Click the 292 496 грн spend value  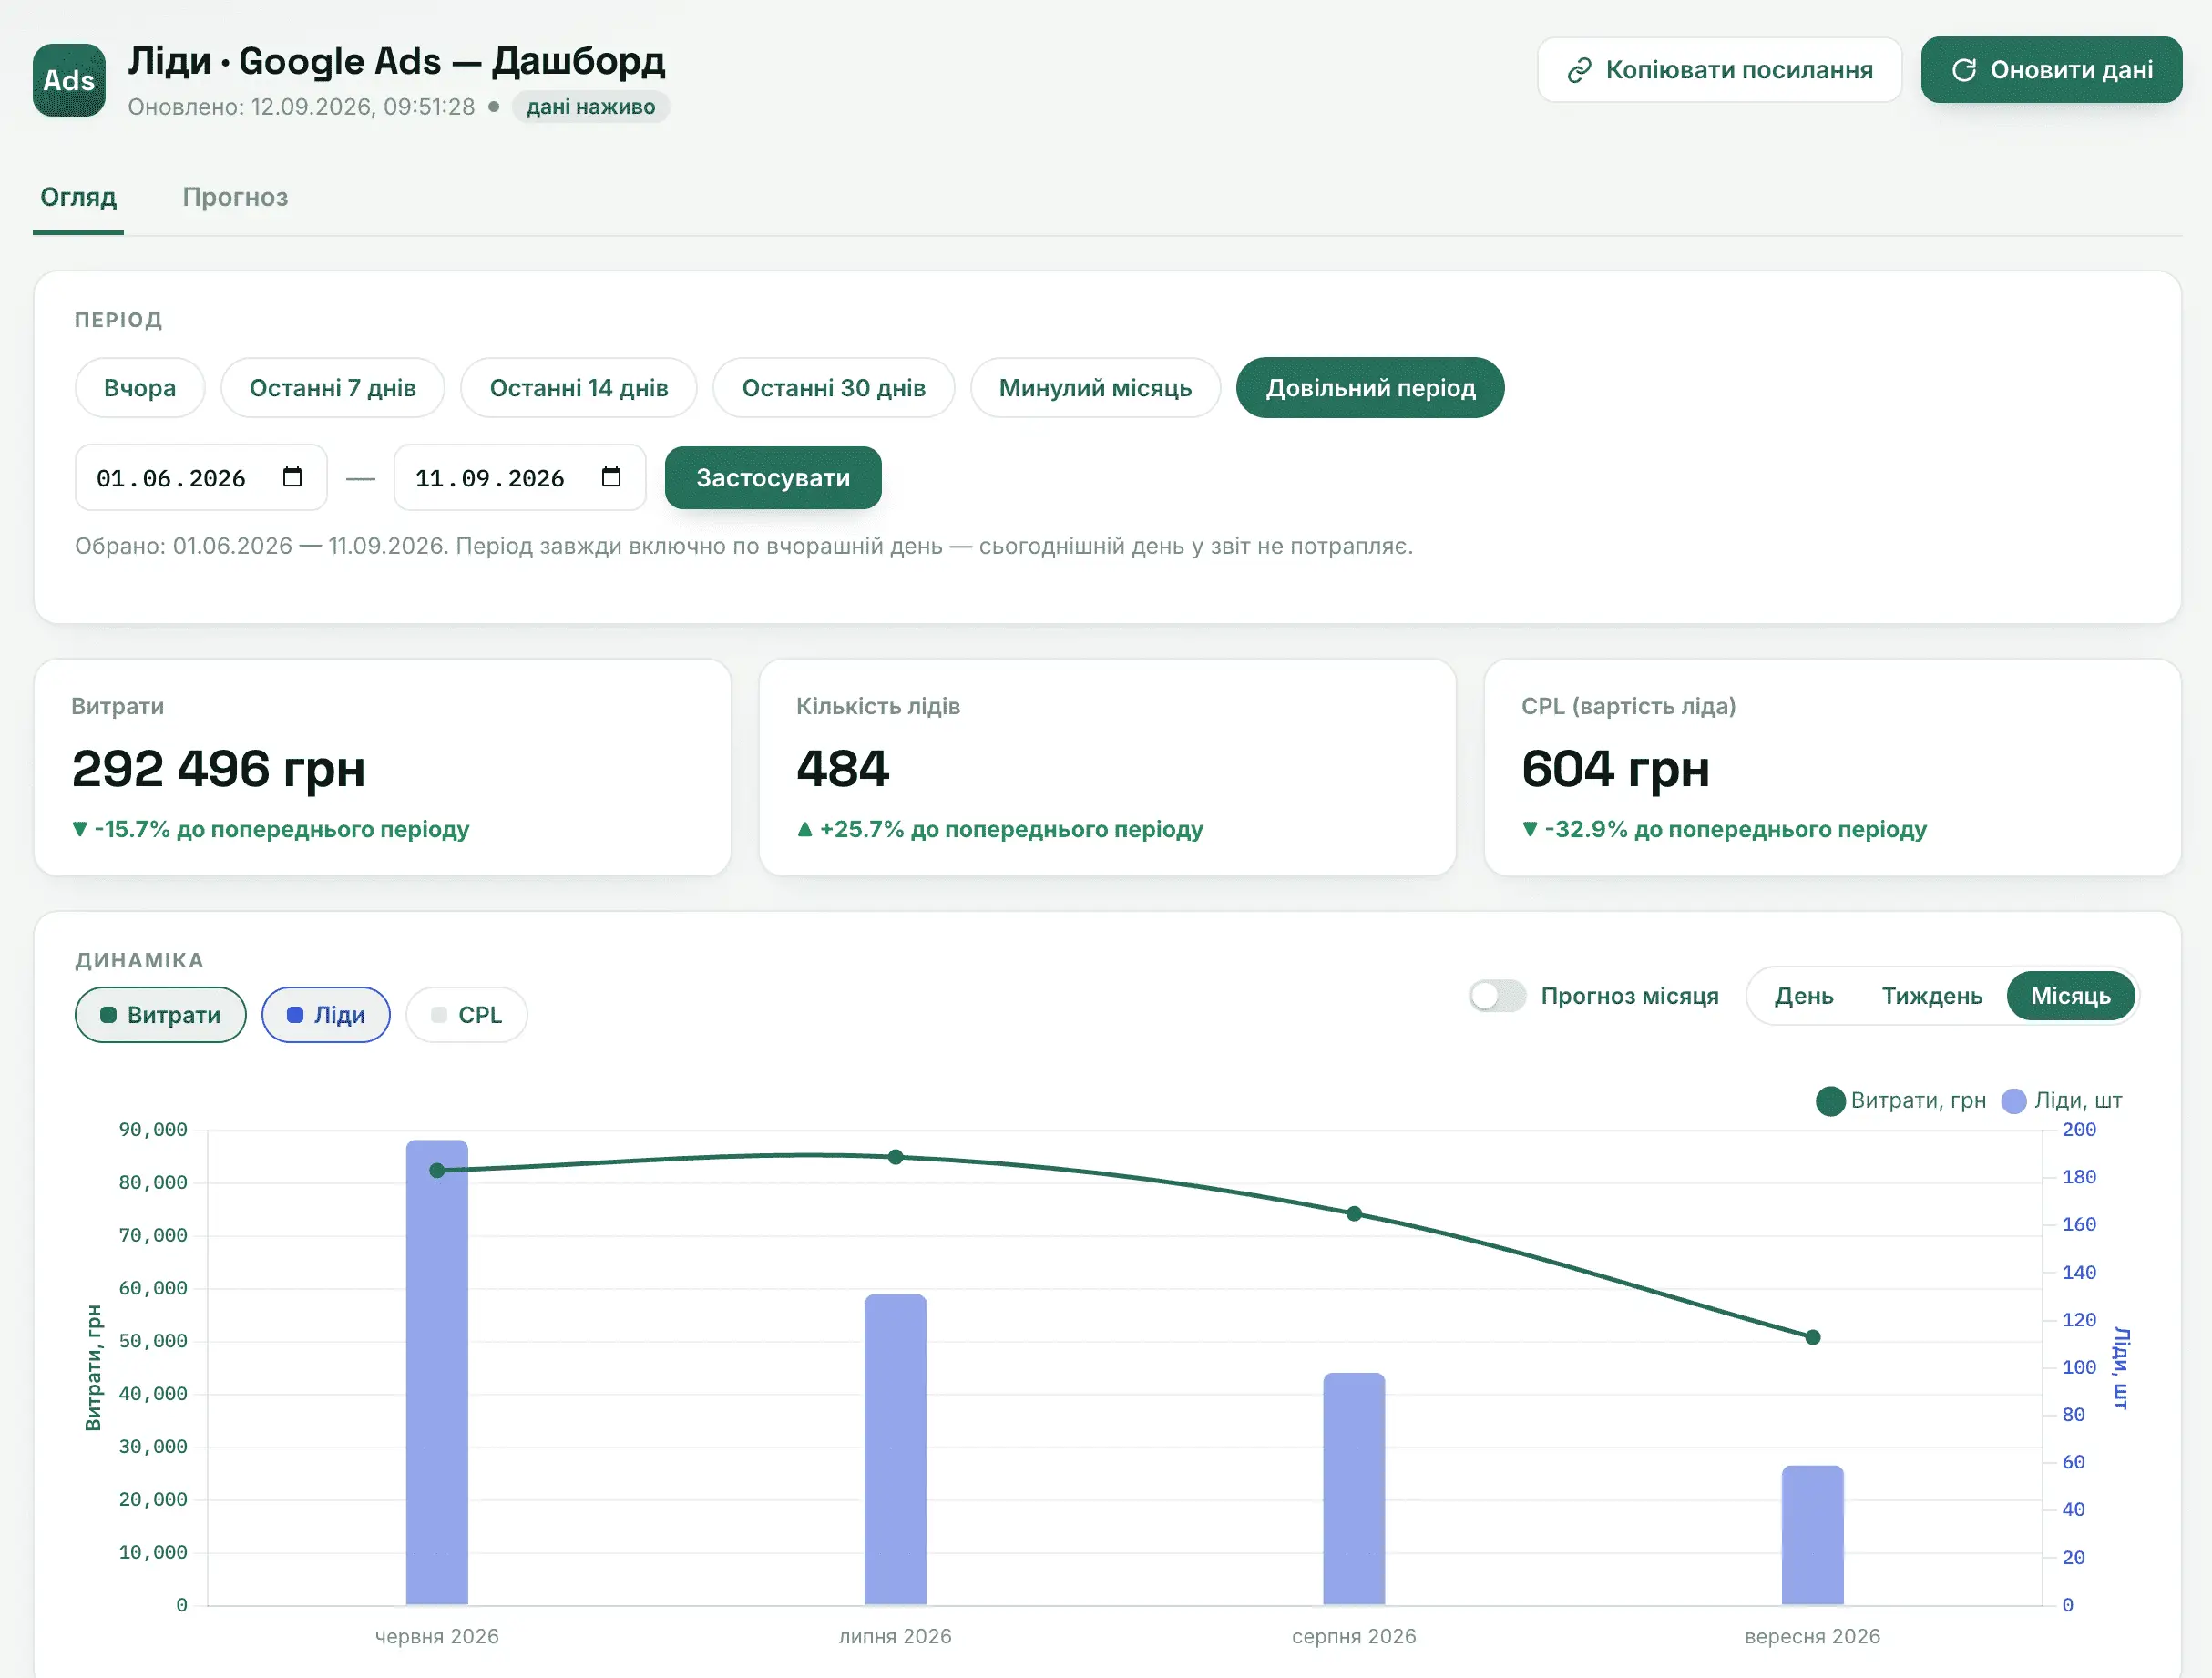[x=218, y=769]
